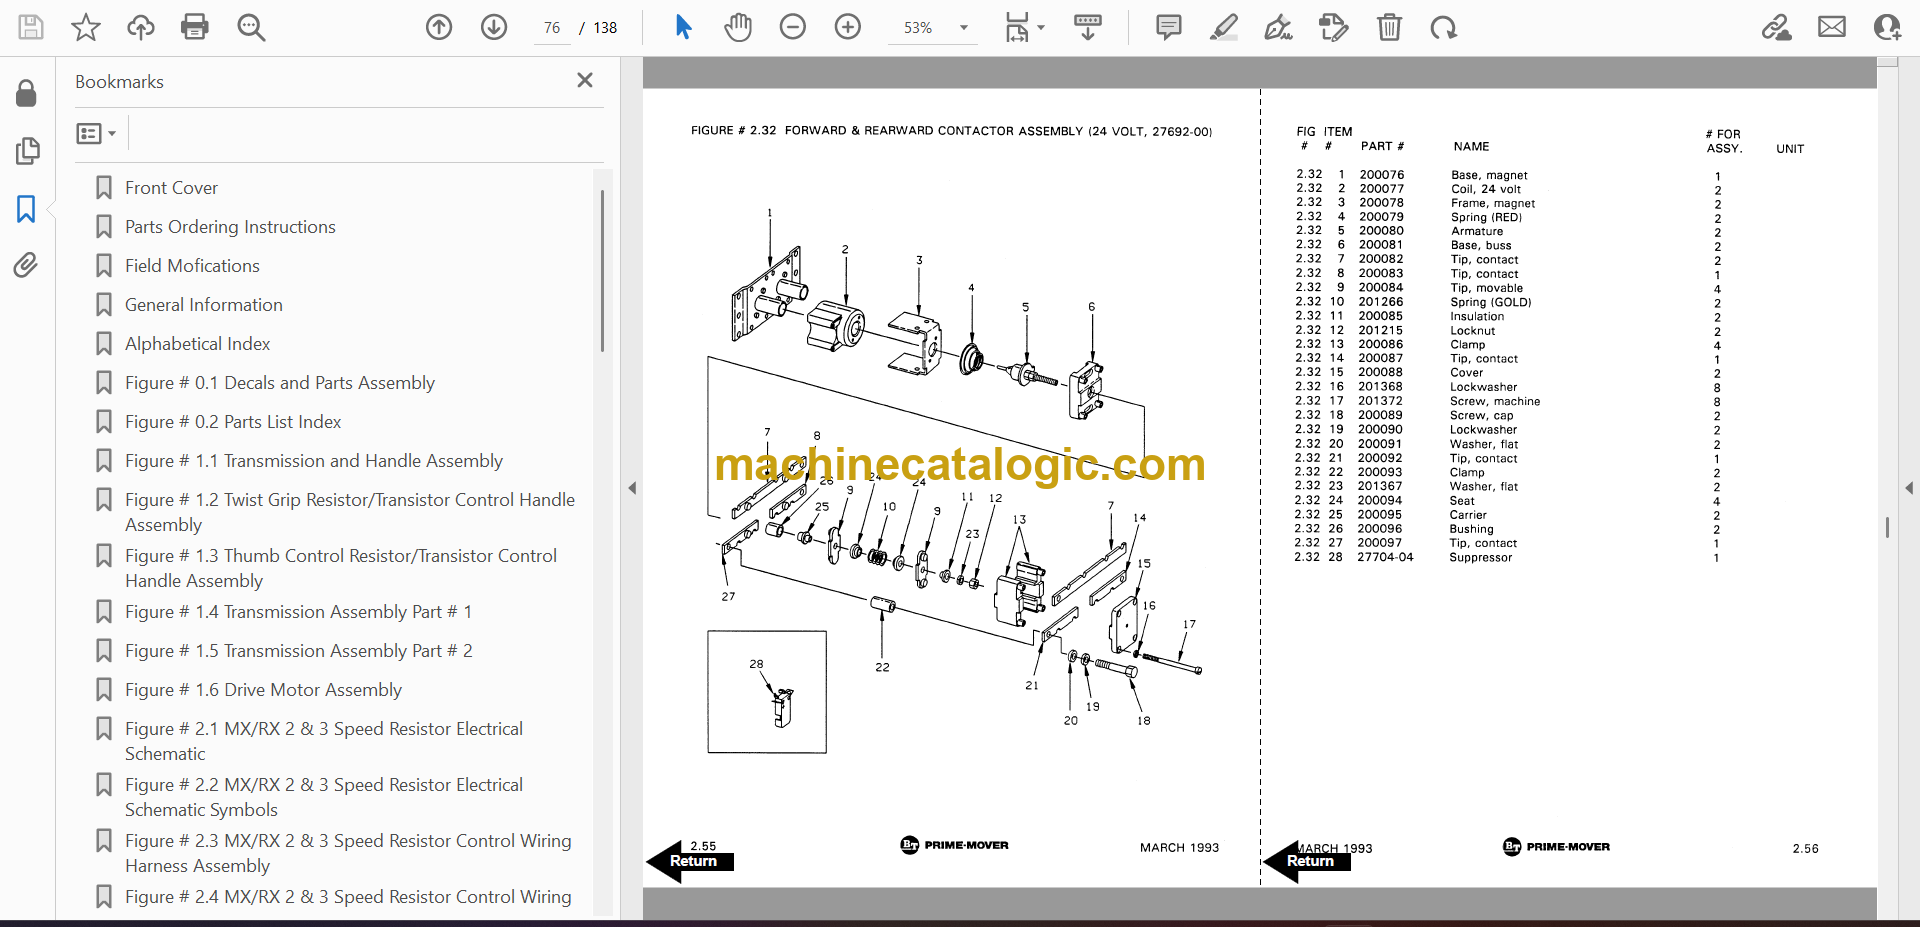Viewport: 1920px width, 927px height.
Task: Click the Spring (GOLD) entry in parts list
Action: [1491, 302]
